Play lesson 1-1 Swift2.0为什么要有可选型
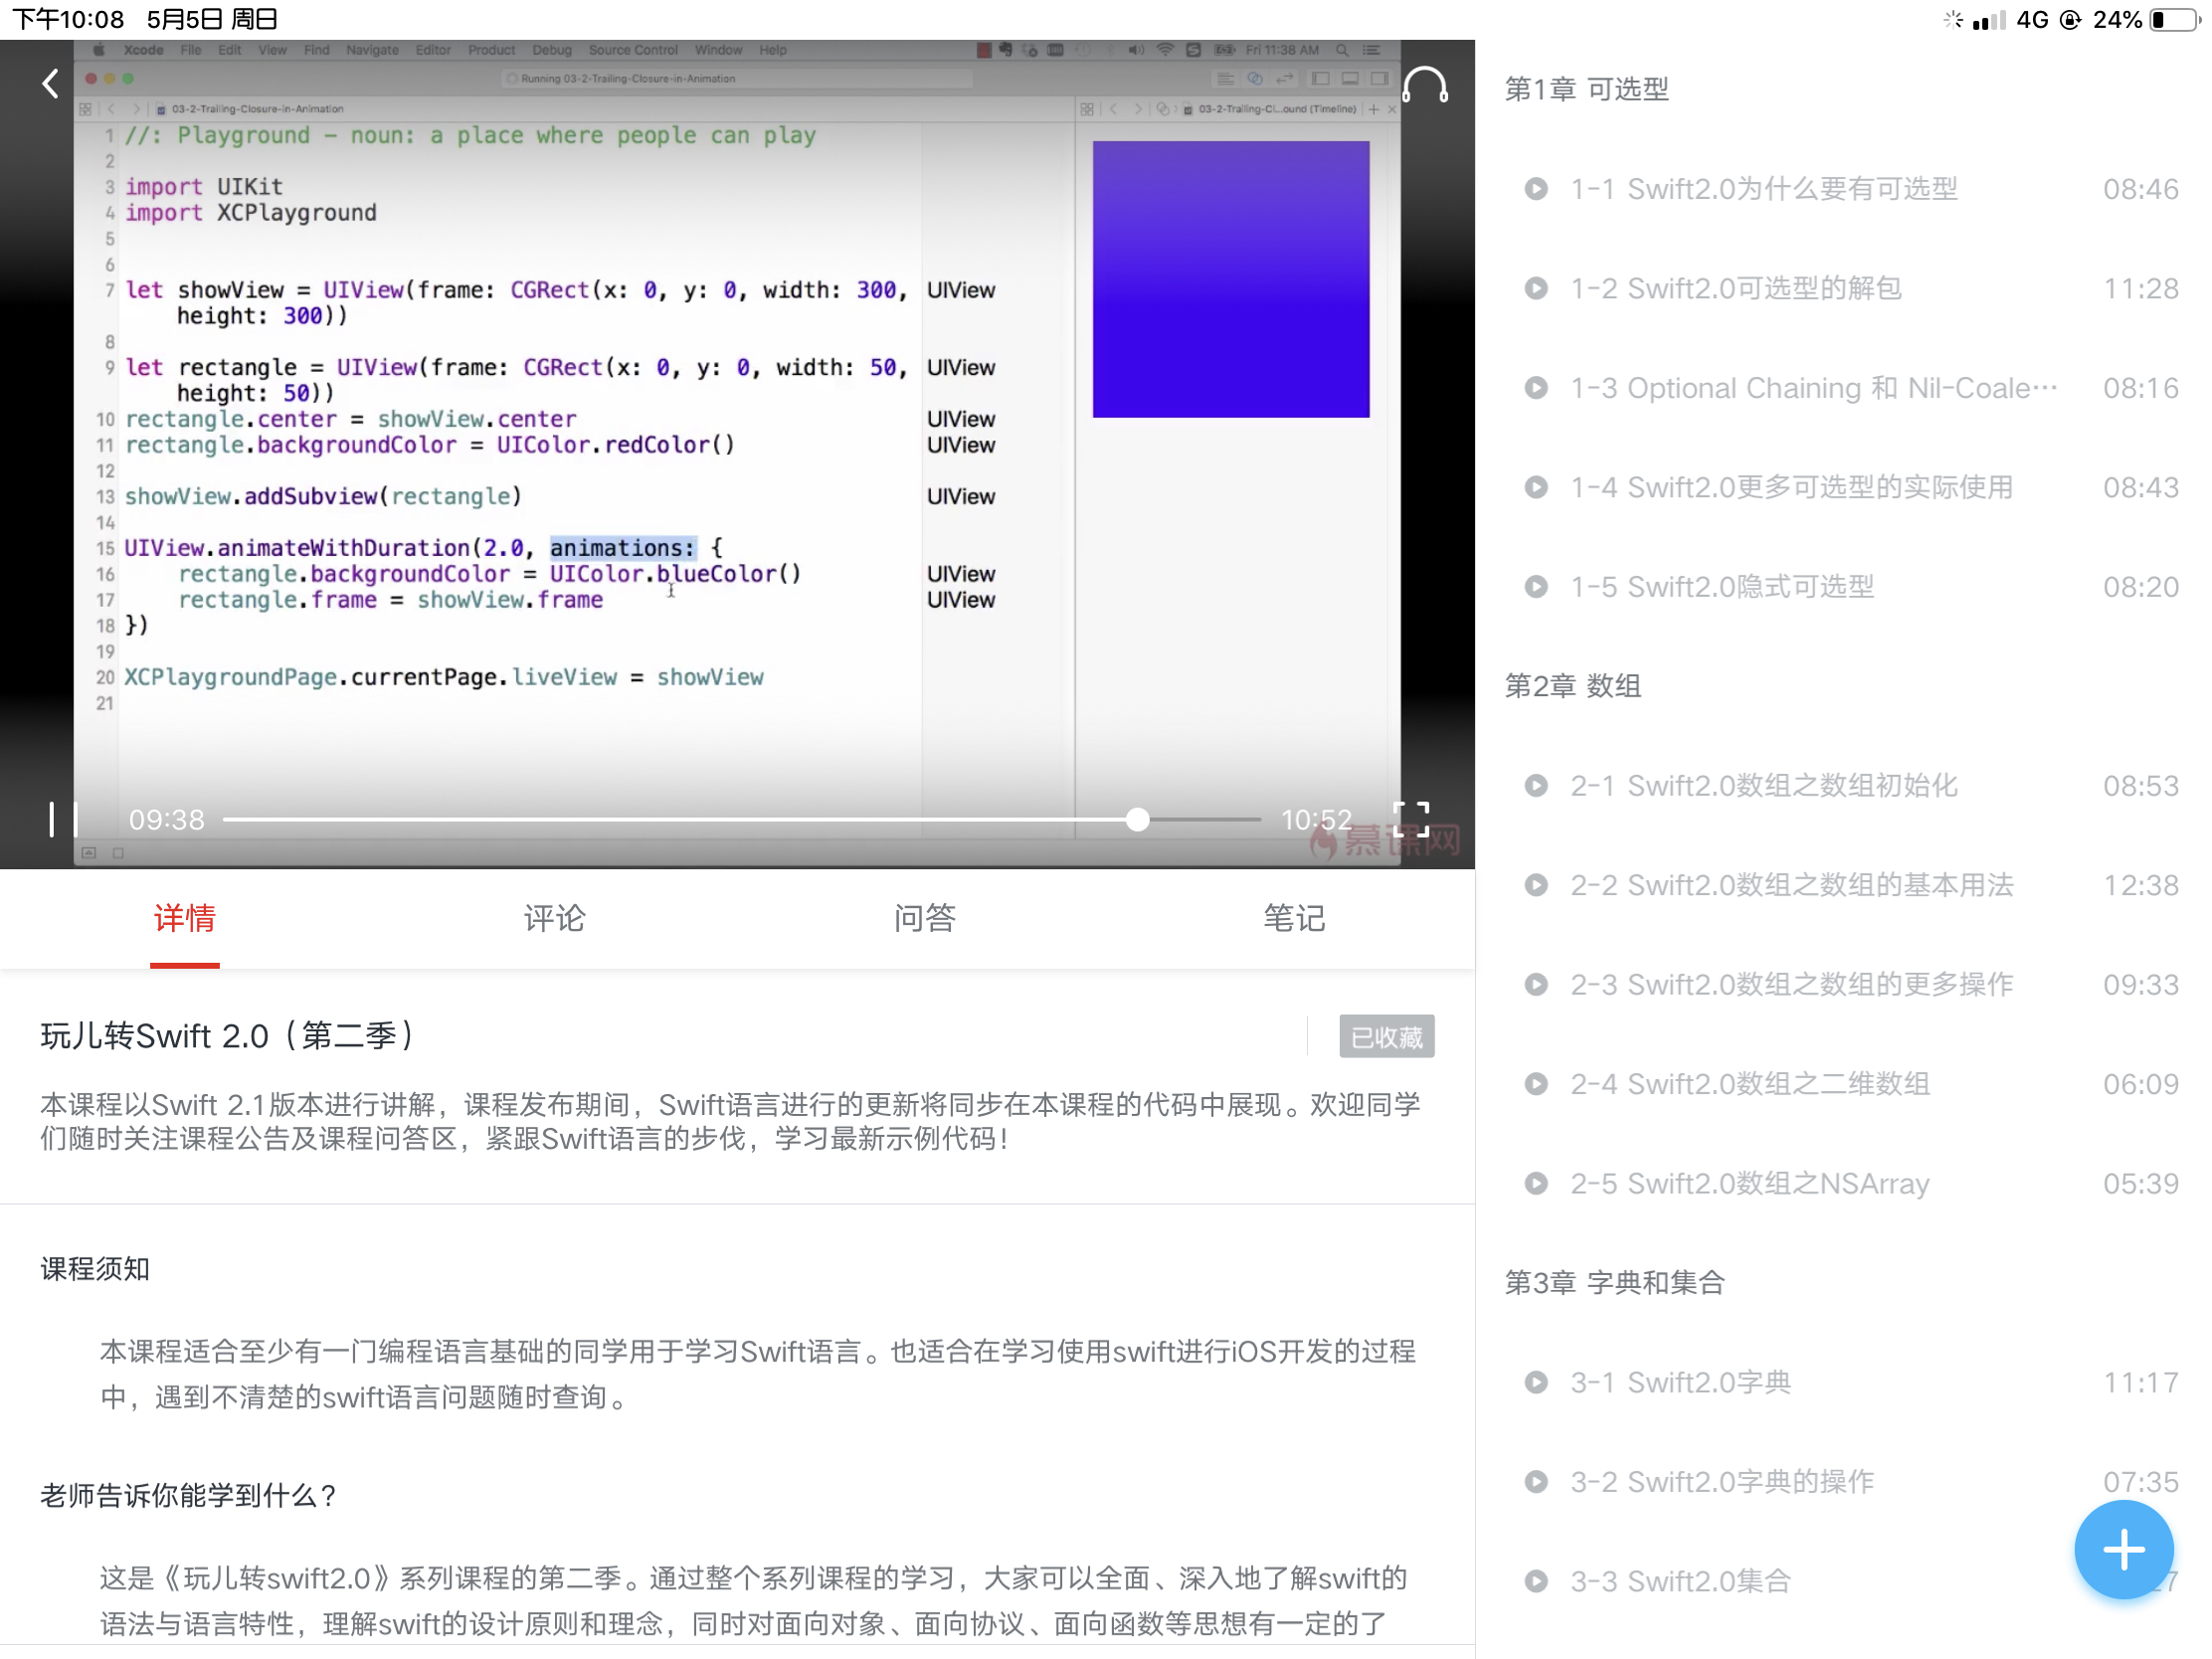The image size is (2212, 1659). (1762, 189)
